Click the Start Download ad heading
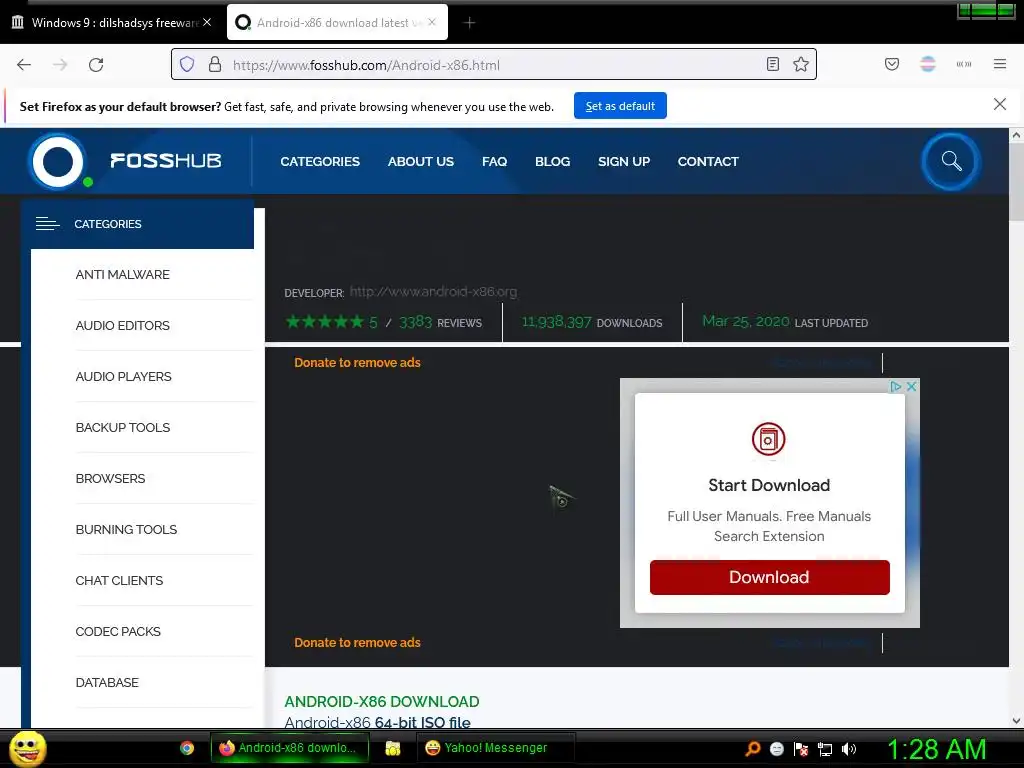Screen dimensions: 1024x768 [x=769, y=485]
